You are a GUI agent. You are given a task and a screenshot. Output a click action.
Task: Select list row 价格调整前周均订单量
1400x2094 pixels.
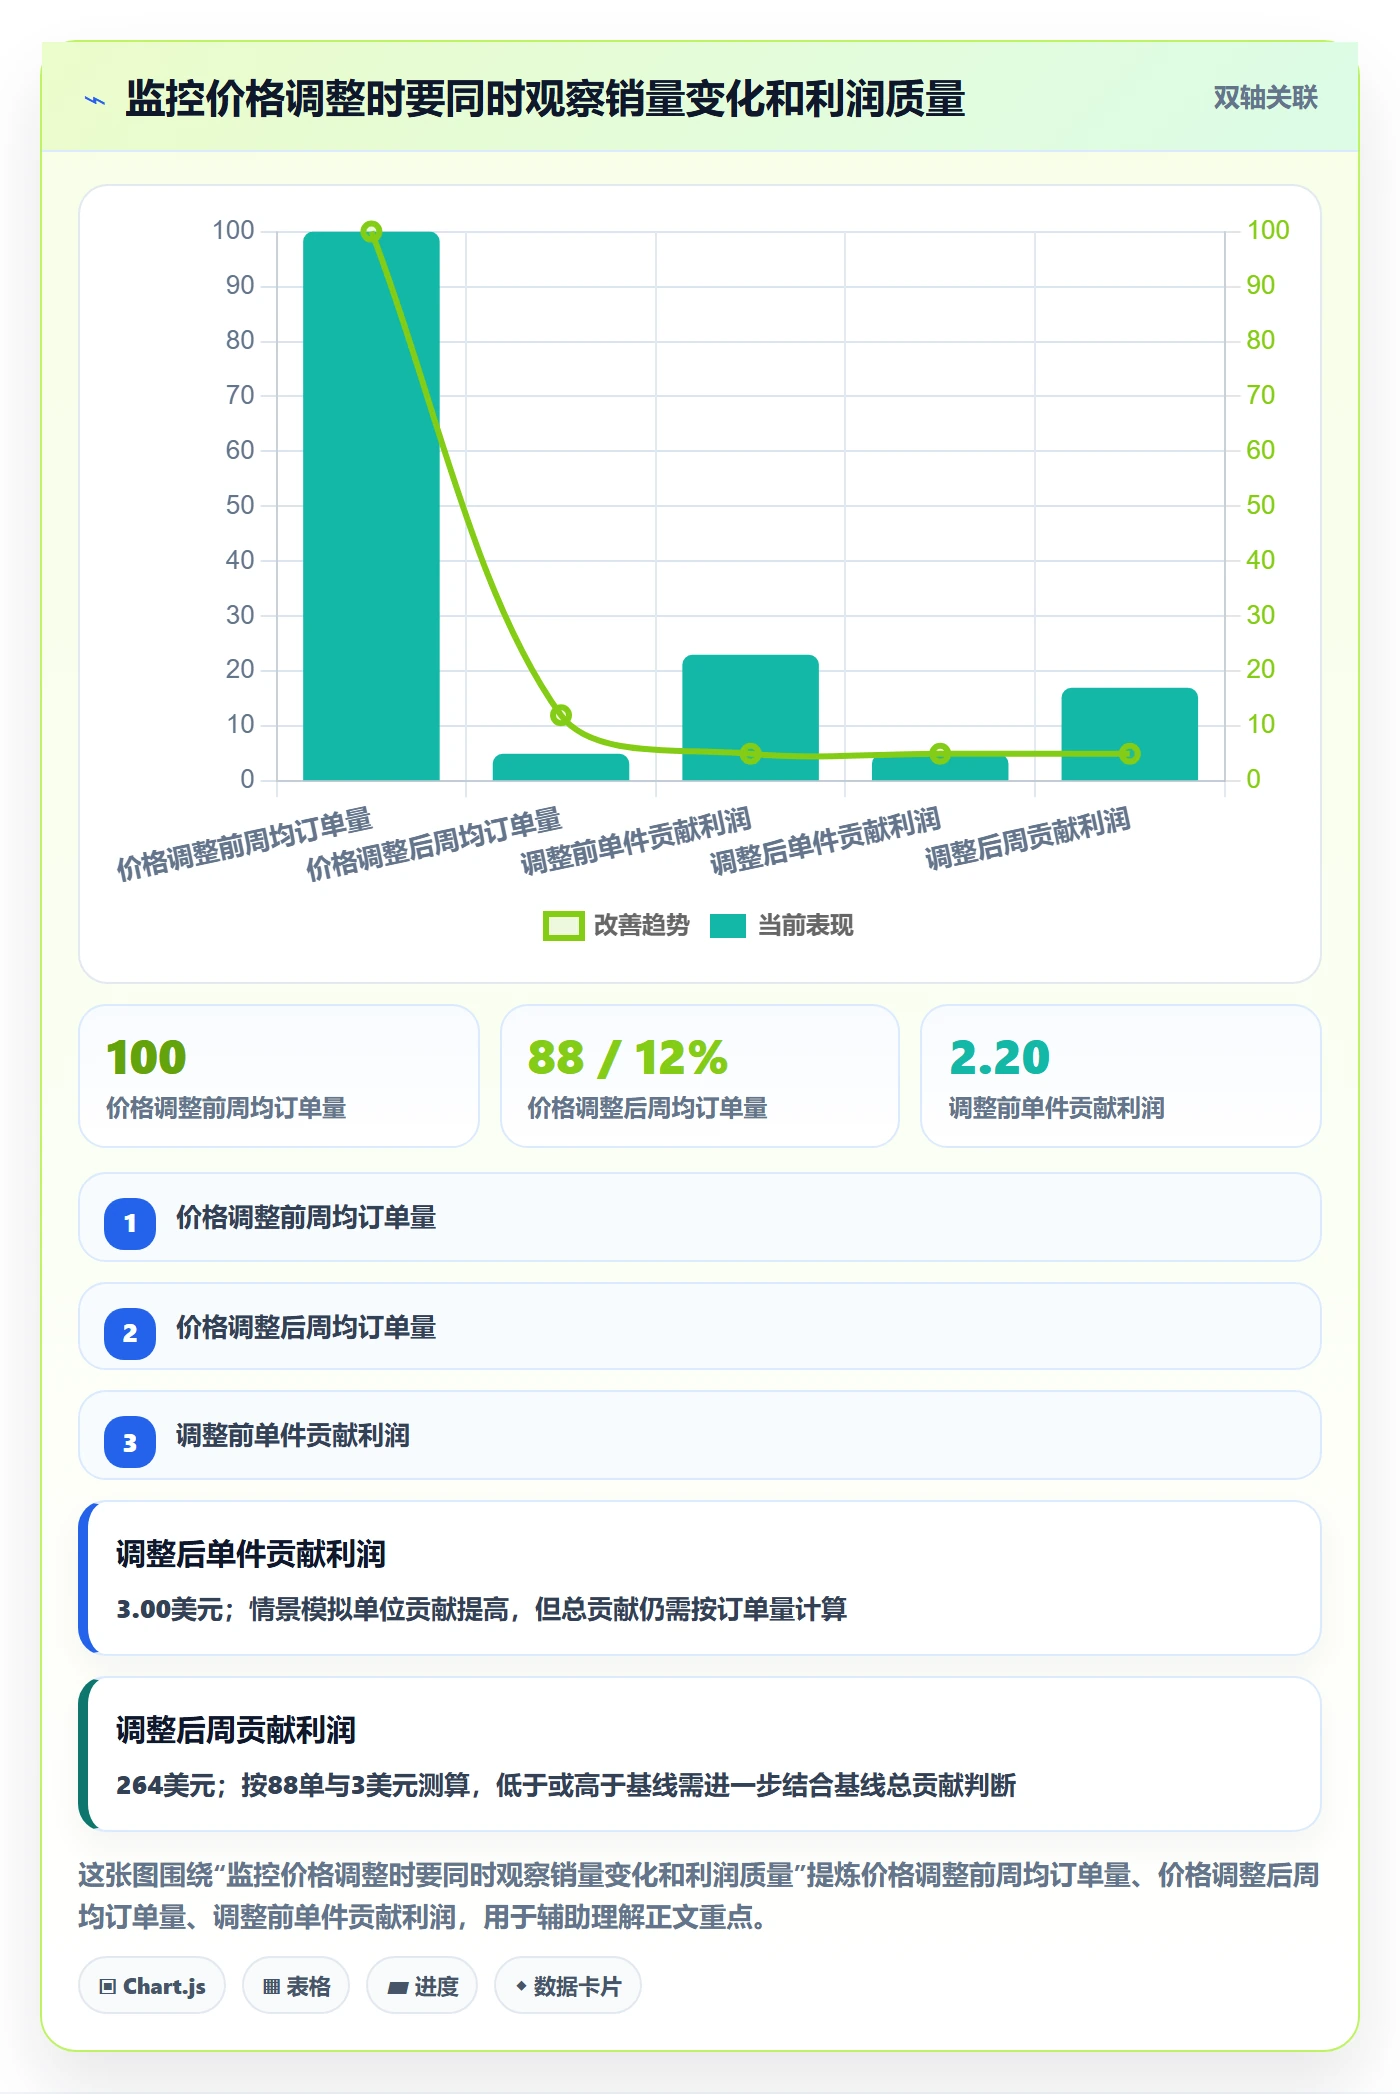pyautogui.click(x=700, y=1217)
